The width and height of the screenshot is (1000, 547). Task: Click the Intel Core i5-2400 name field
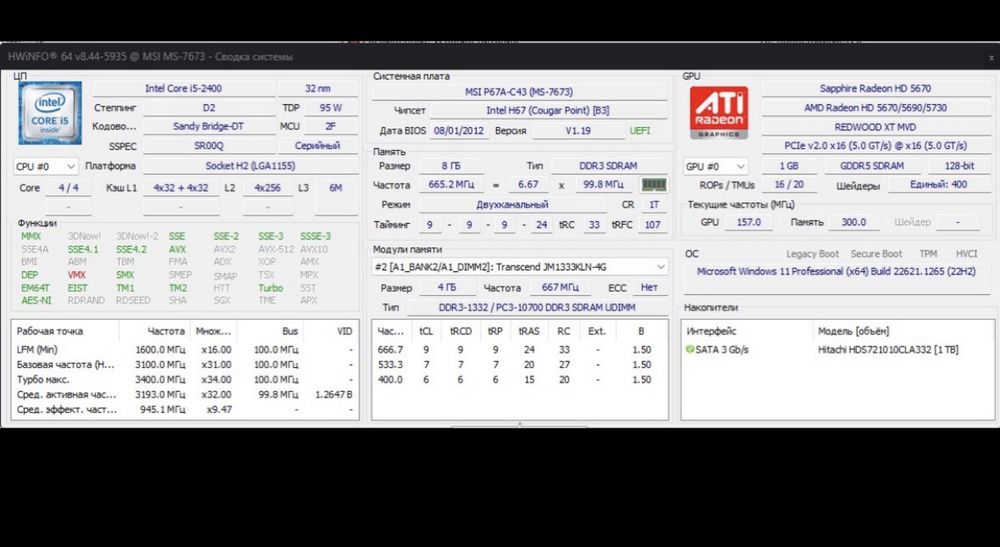click(x=184, y=89)
